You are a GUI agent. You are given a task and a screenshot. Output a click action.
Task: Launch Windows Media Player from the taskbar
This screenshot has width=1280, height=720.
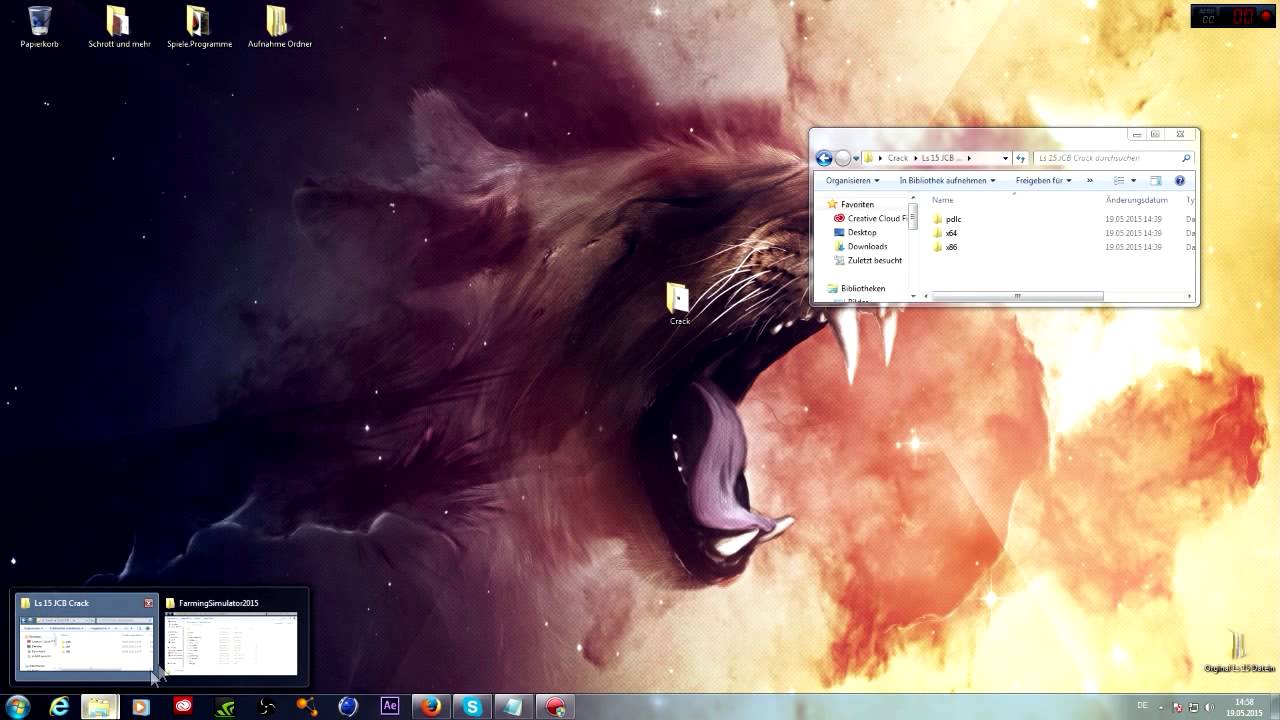(140, 706)
